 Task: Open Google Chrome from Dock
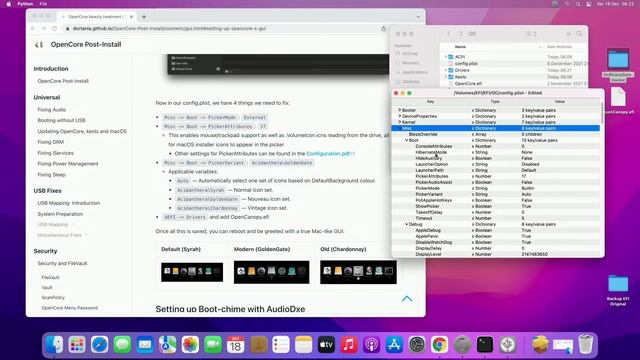click(440, 345)
